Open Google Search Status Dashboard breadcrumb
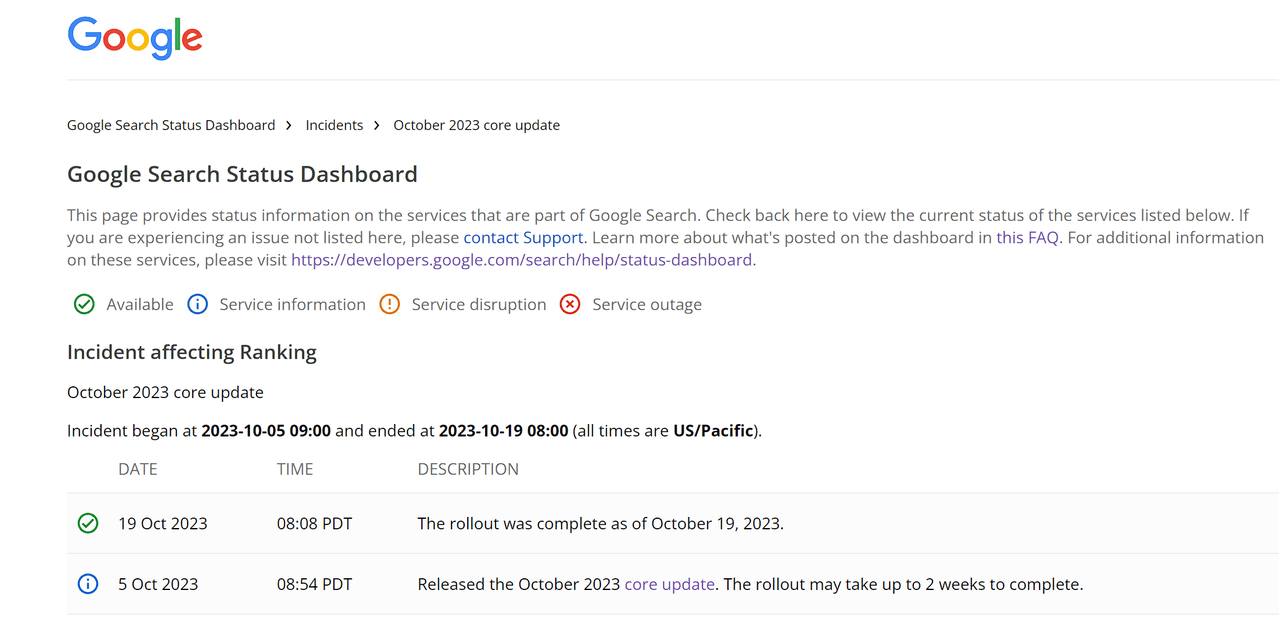 point(171,125)
